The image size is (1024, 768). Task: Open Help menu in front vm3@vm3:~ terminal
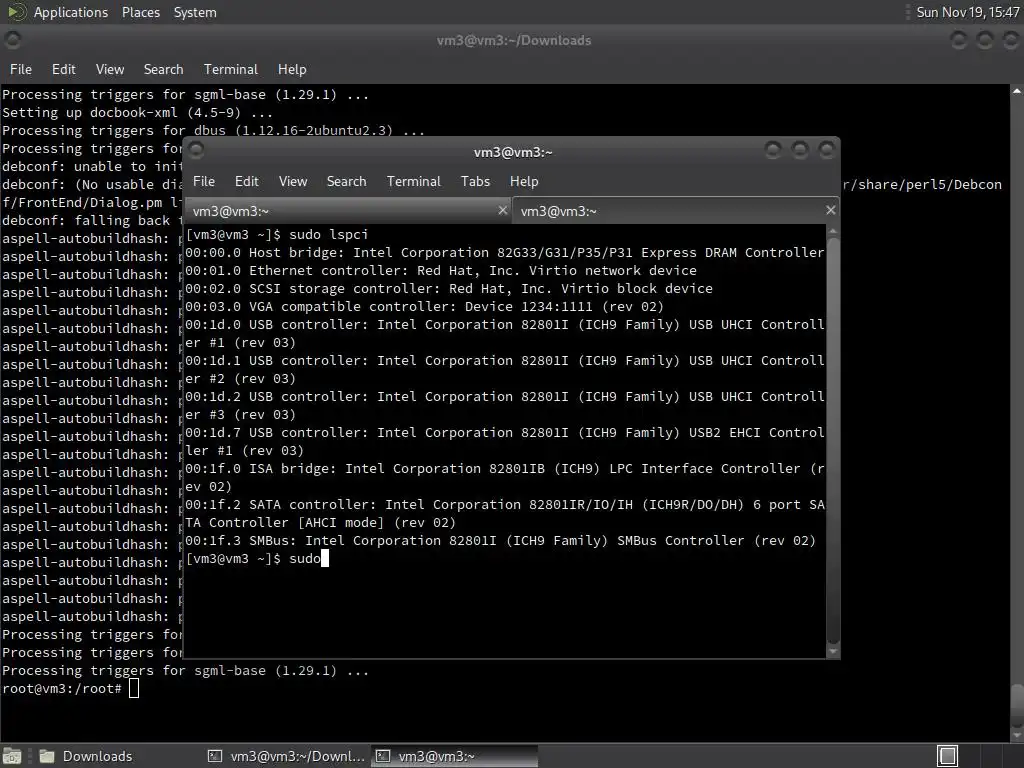coord(524,182)
